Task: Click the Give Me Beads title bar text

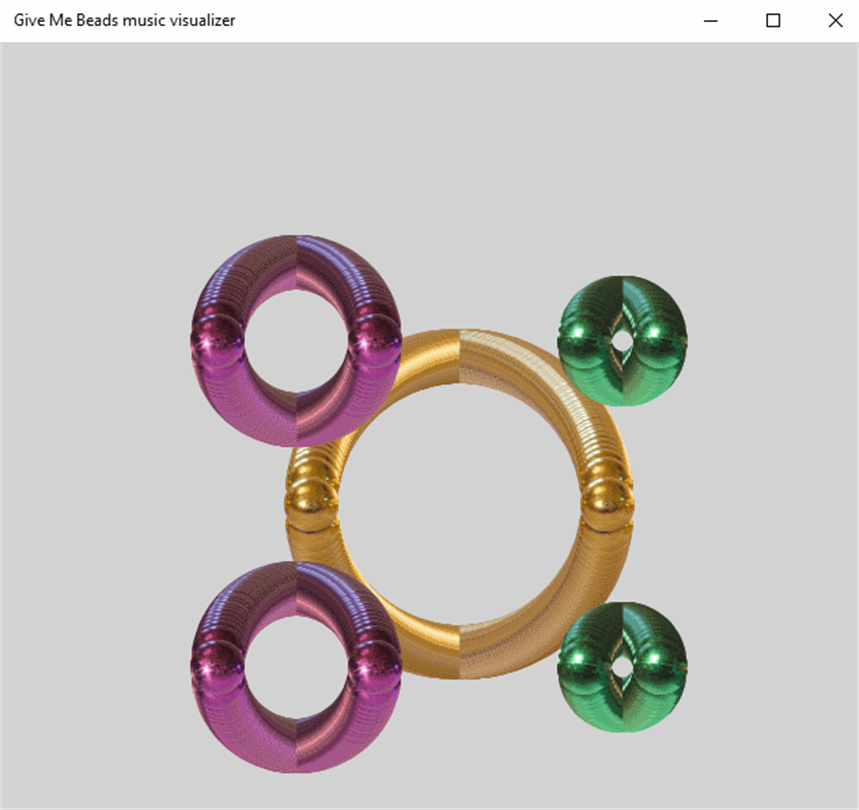Action: point(124,20)
